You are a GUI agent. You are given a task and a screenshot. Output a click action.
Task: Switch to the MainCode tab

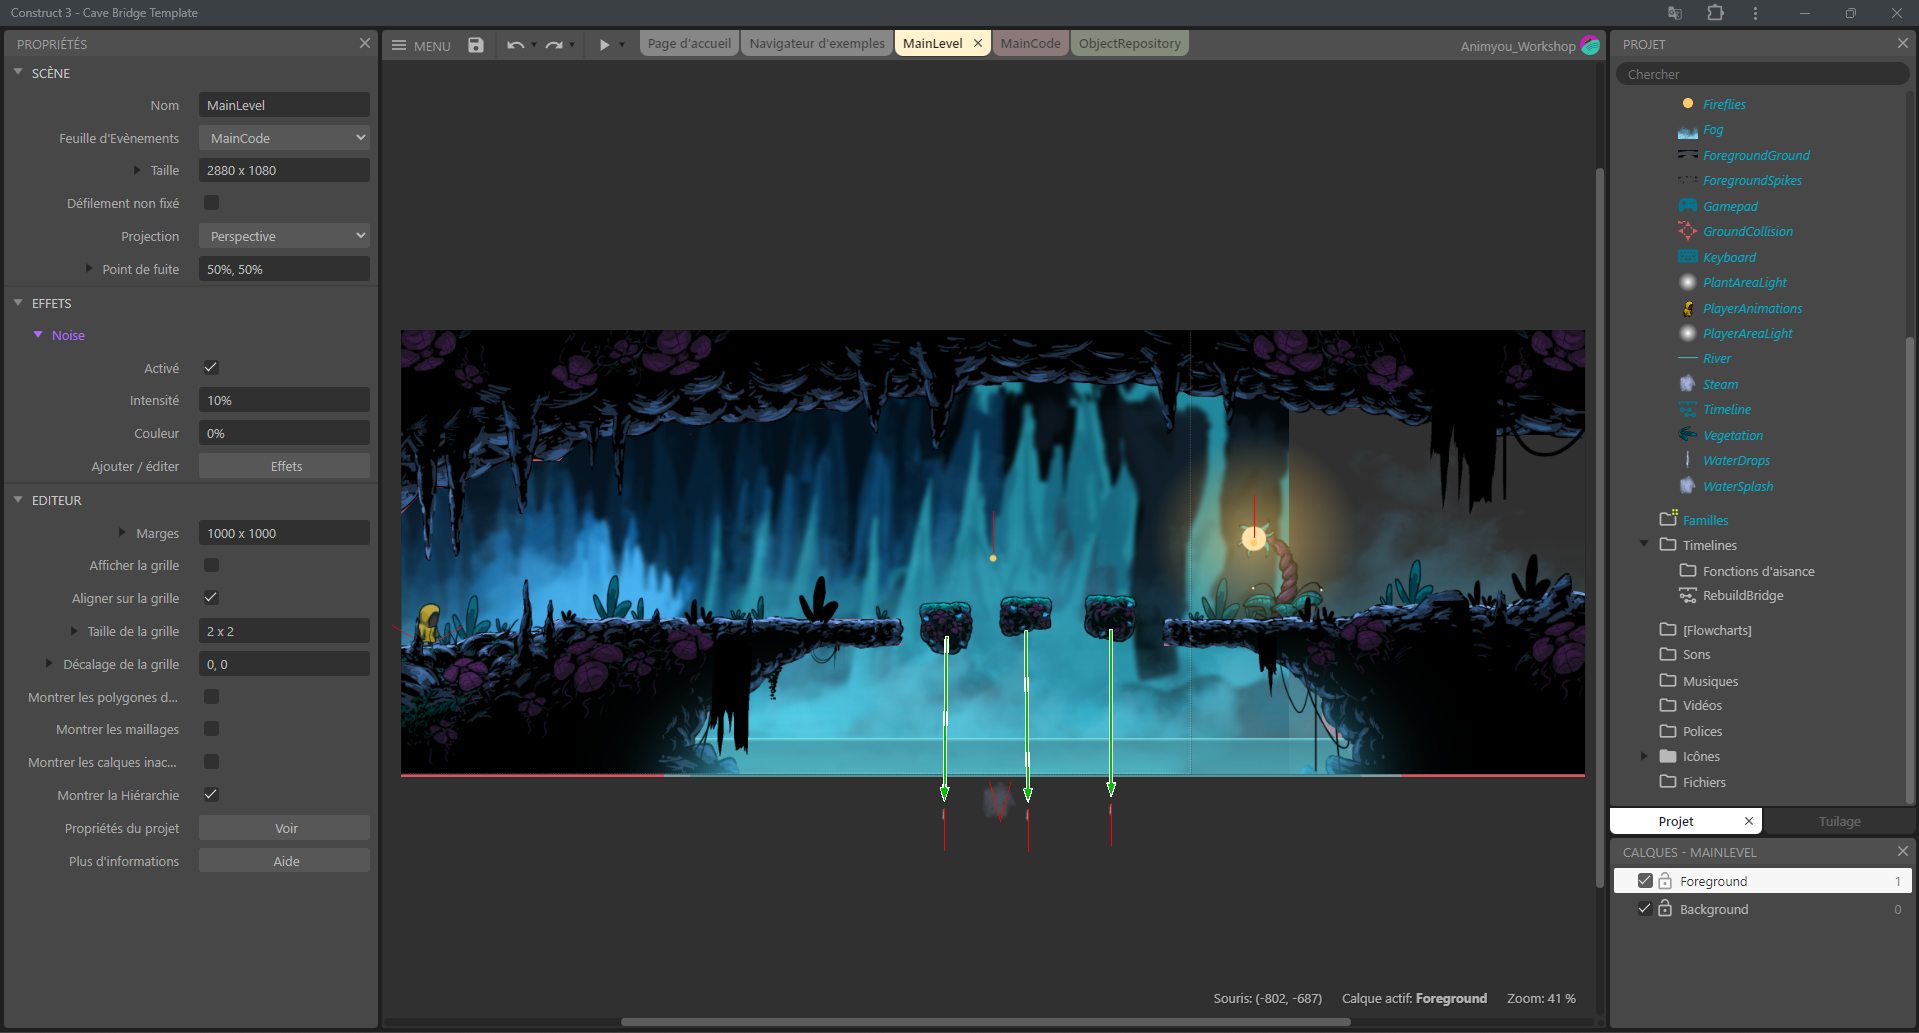[x=1030, y=43]
